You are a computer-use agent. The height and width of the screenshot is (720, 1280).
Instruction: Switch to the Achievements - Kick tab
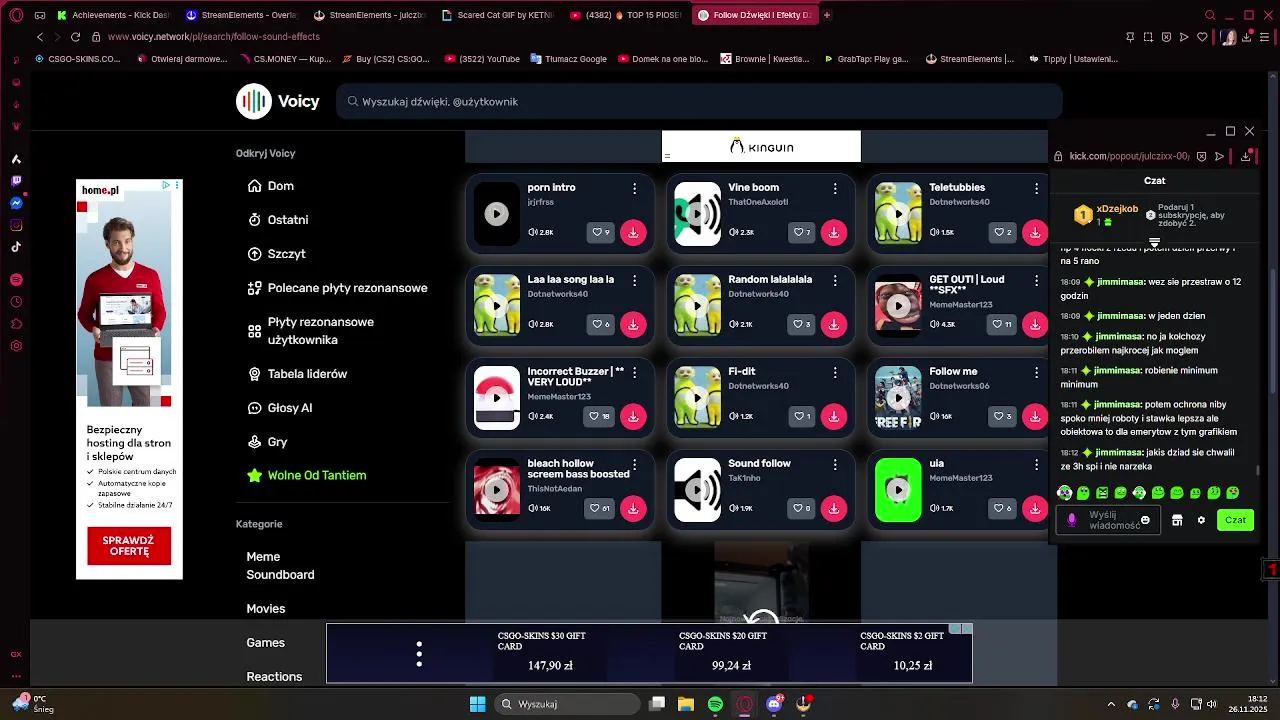coord(114,15)
